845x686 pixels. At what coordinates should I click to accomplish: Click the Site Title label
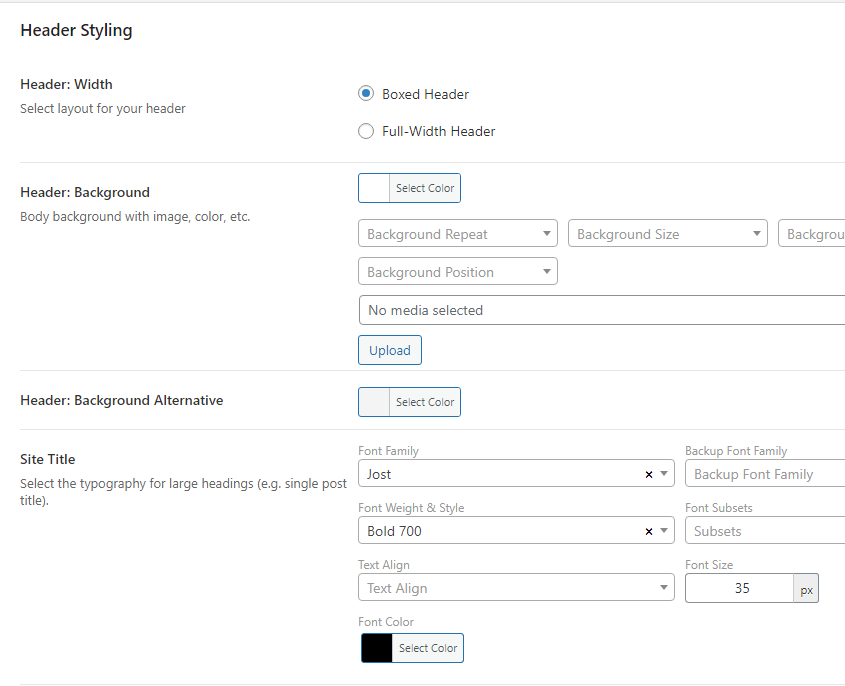pos(47,459)
